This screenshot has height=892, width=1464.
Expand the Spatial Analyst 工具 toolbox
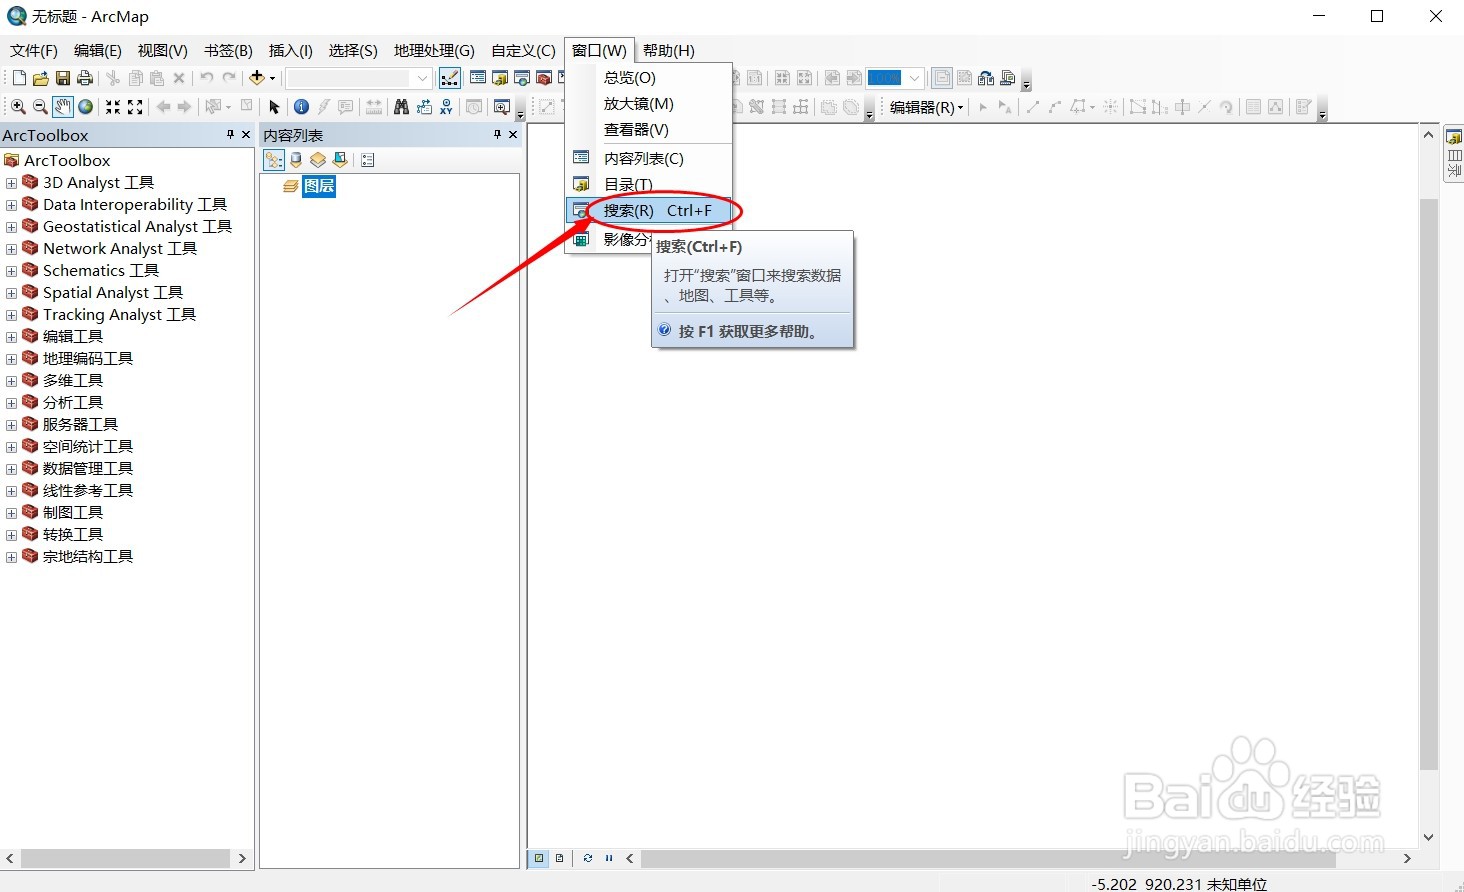point(12,293)
